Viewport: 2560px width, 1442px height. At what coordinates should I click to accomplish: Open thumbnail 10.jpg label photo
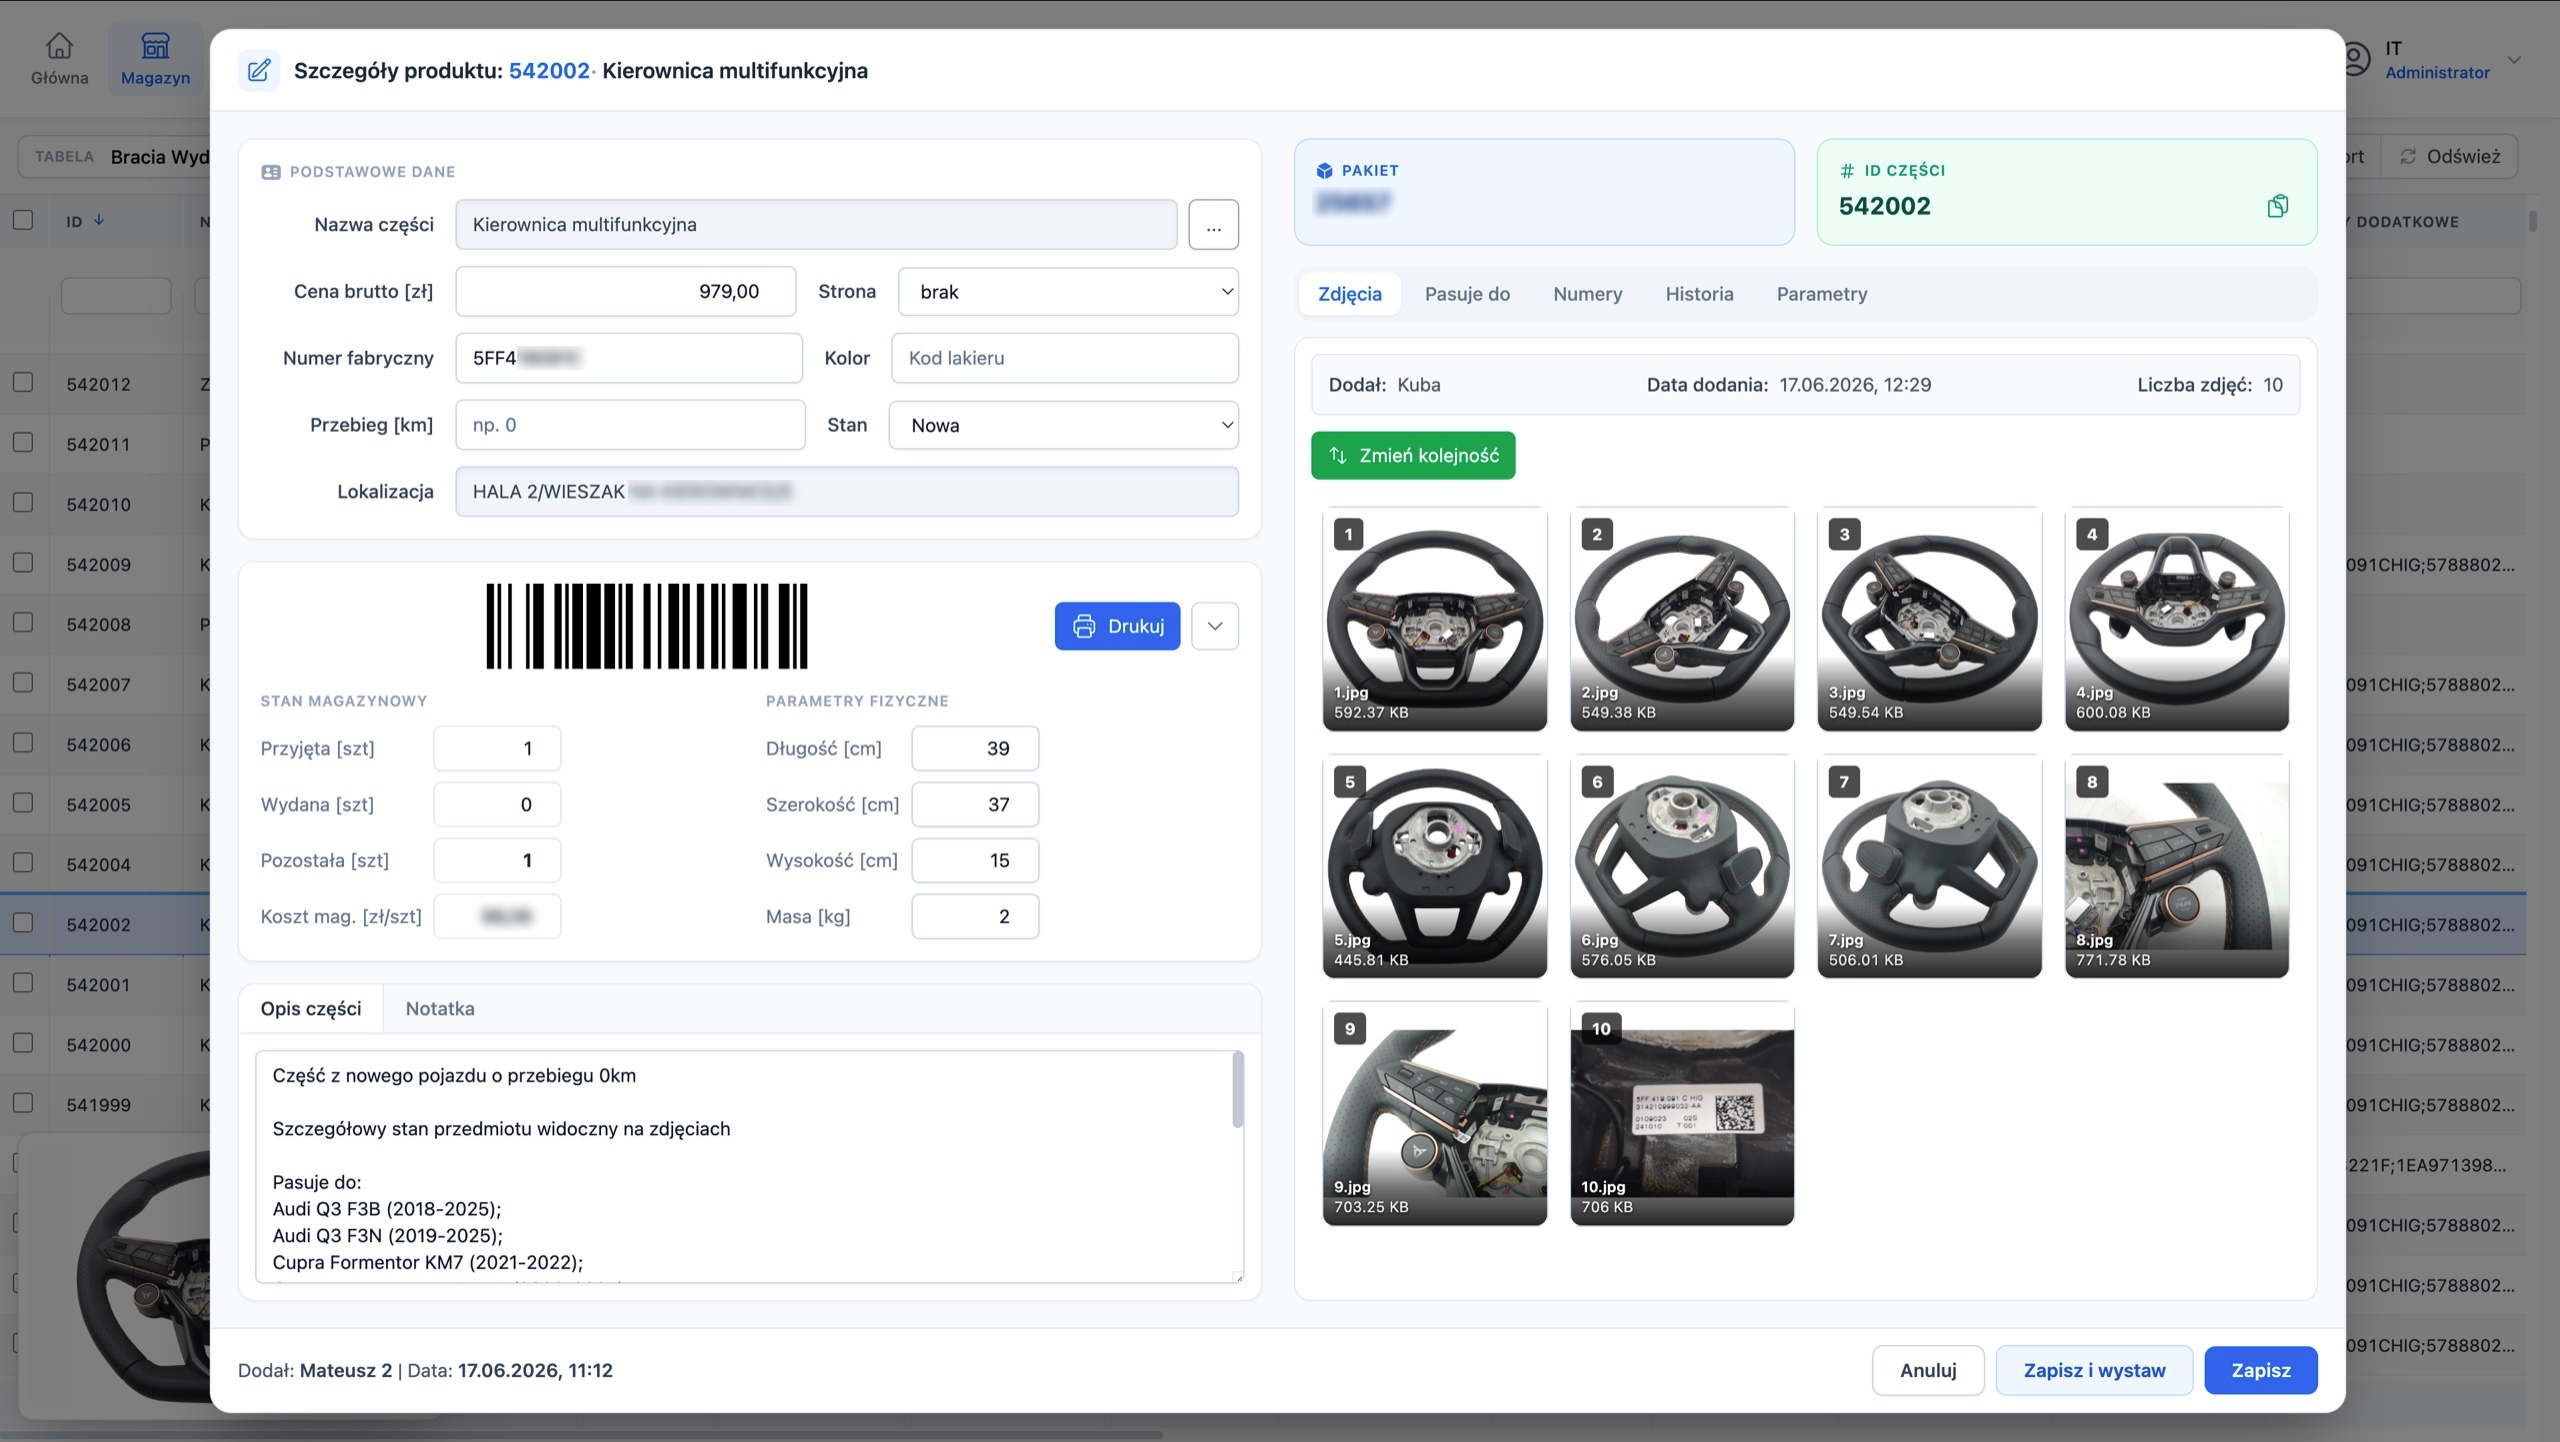[x=1681, y=1113]
